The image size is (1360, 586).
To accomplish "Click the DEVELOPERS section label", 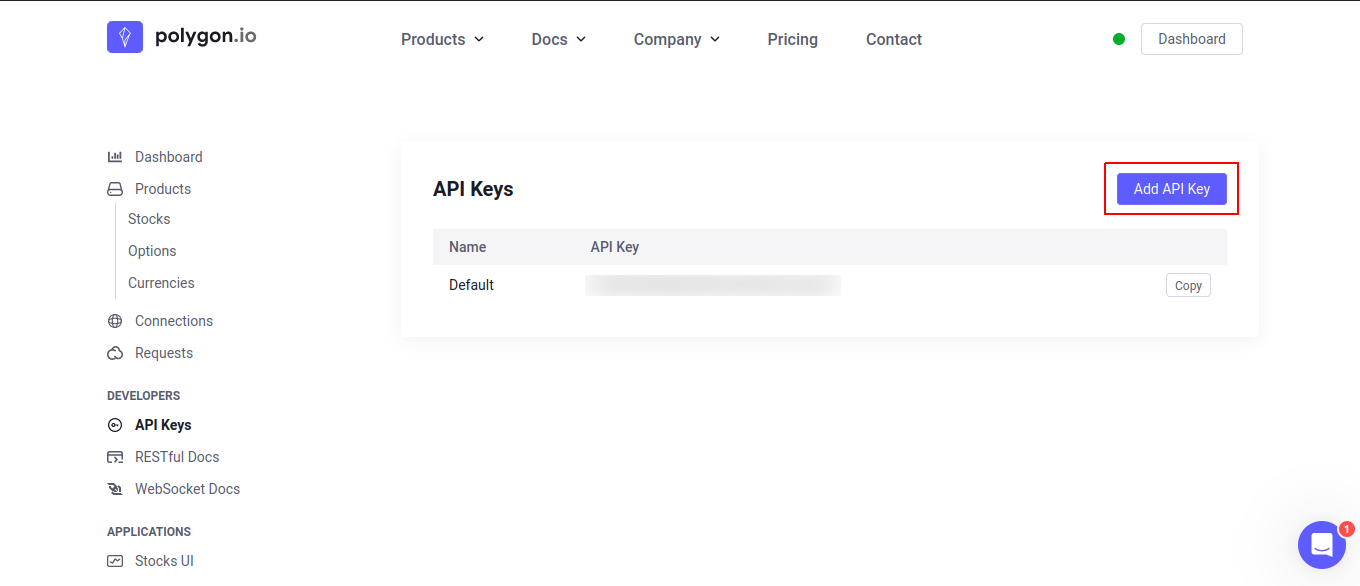I will tap(144, 396).
